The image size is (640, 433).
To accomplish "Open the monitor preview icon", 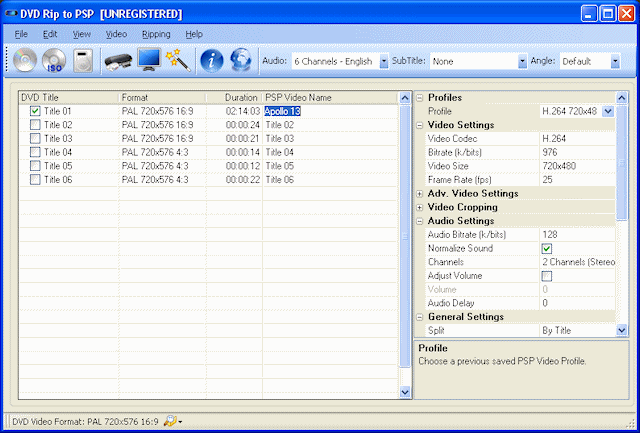I will [149, 60].
